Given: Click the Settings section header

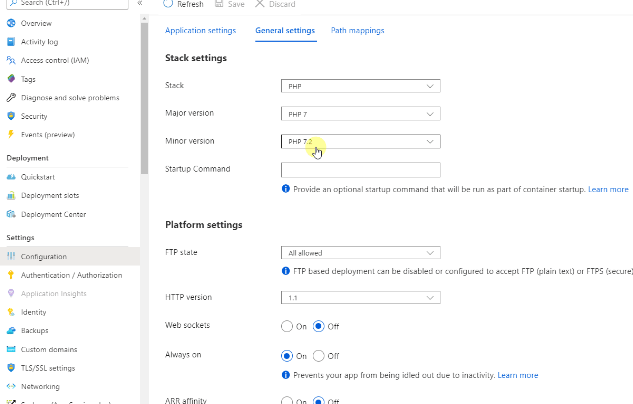Looking at the screenshot, I should (20, 237).
